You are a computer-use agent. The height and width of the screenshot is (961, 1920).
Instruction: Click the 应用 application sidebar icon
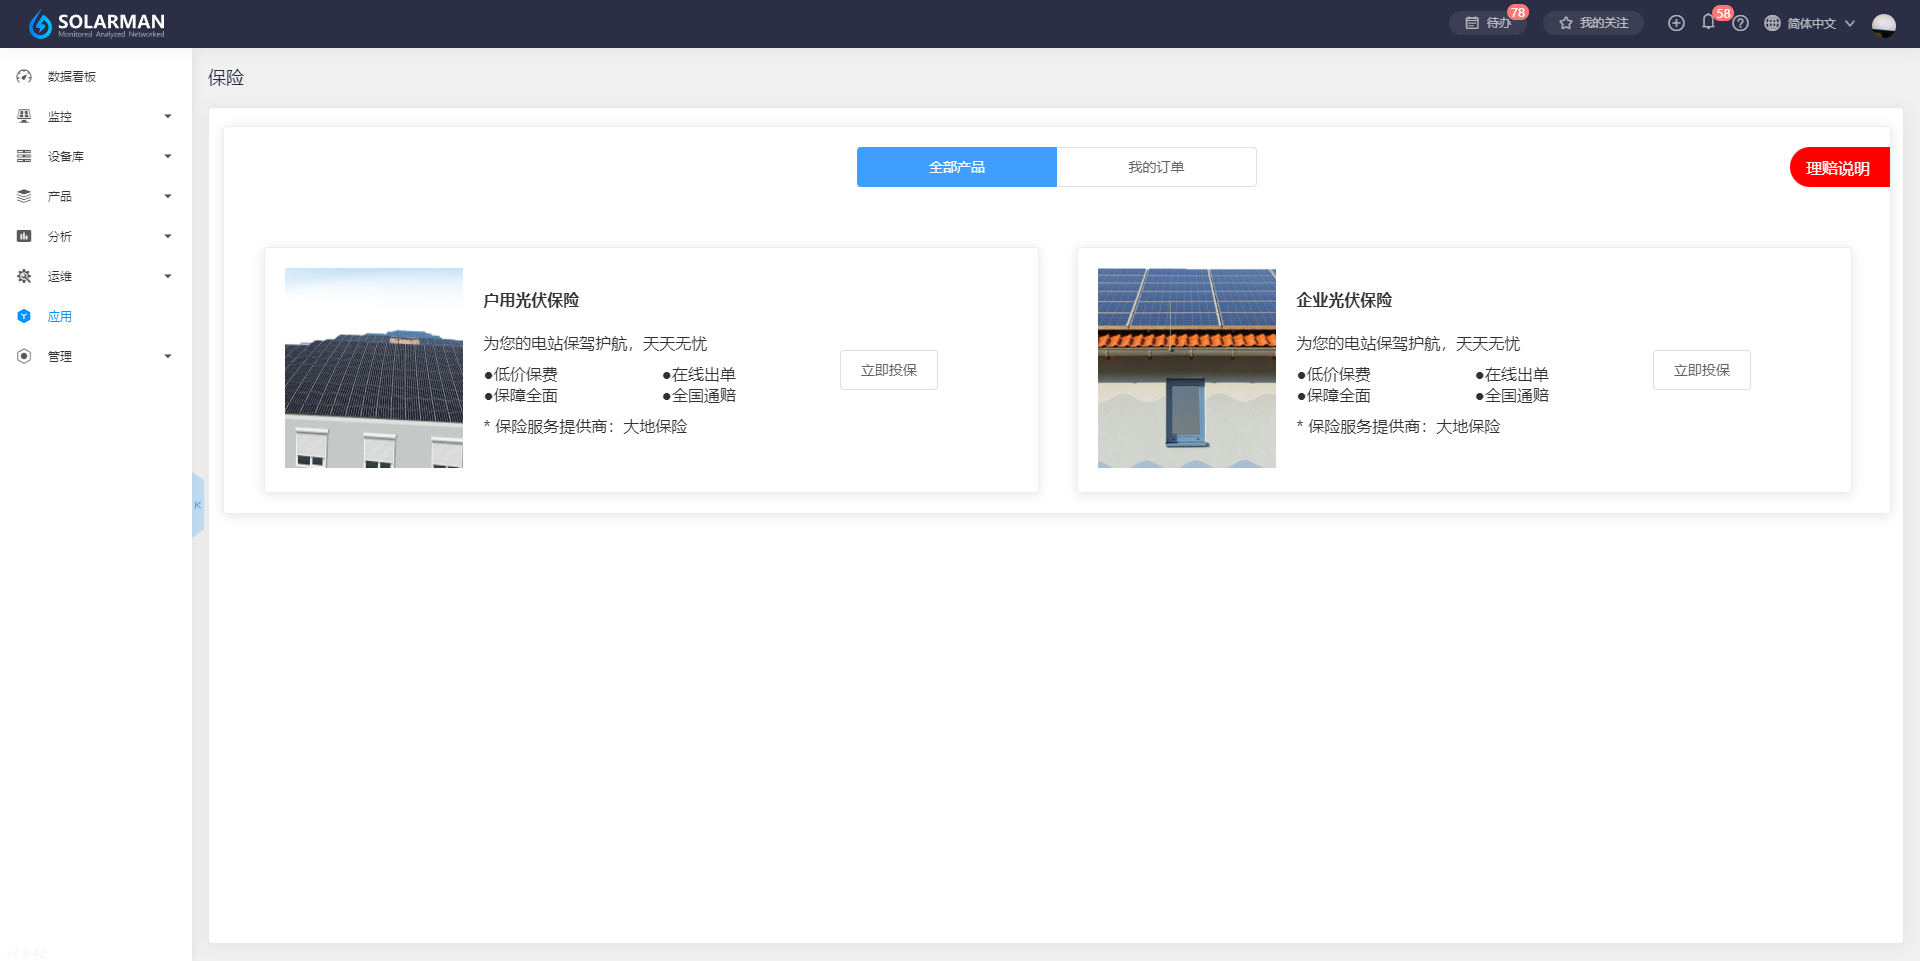point(24,316)
